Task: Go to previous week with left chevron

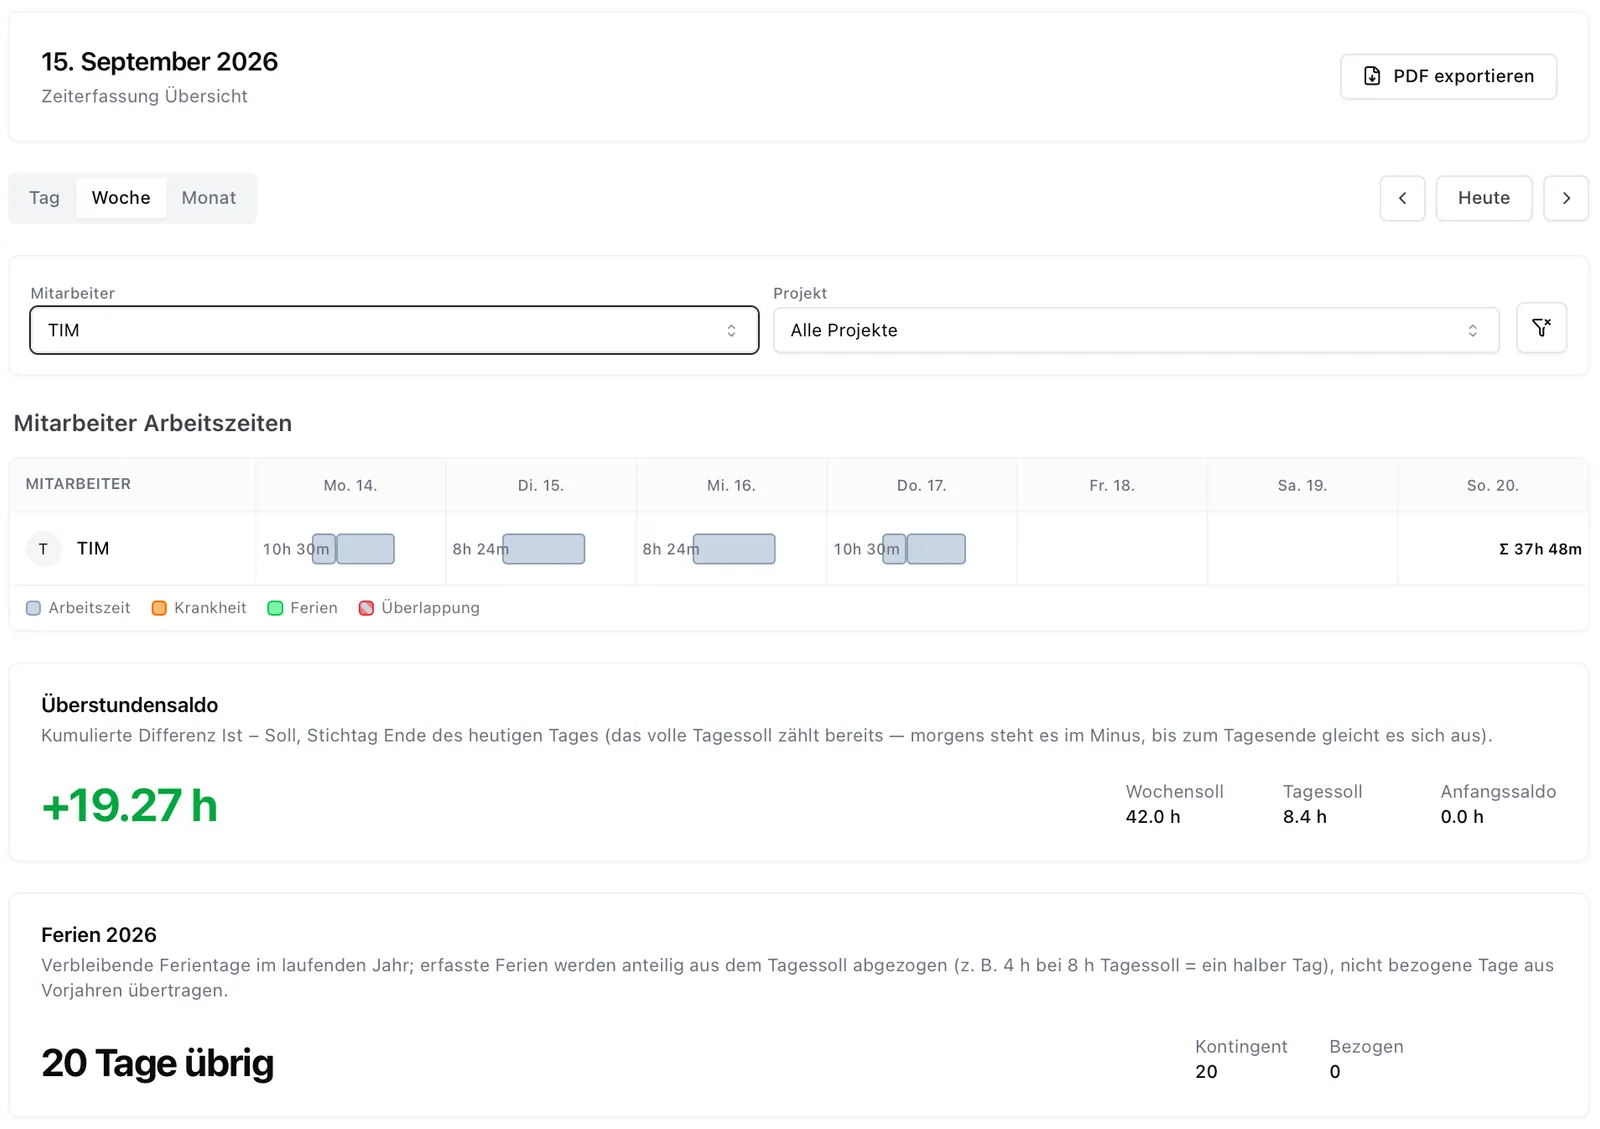Action: click(x=1402, y=198)
